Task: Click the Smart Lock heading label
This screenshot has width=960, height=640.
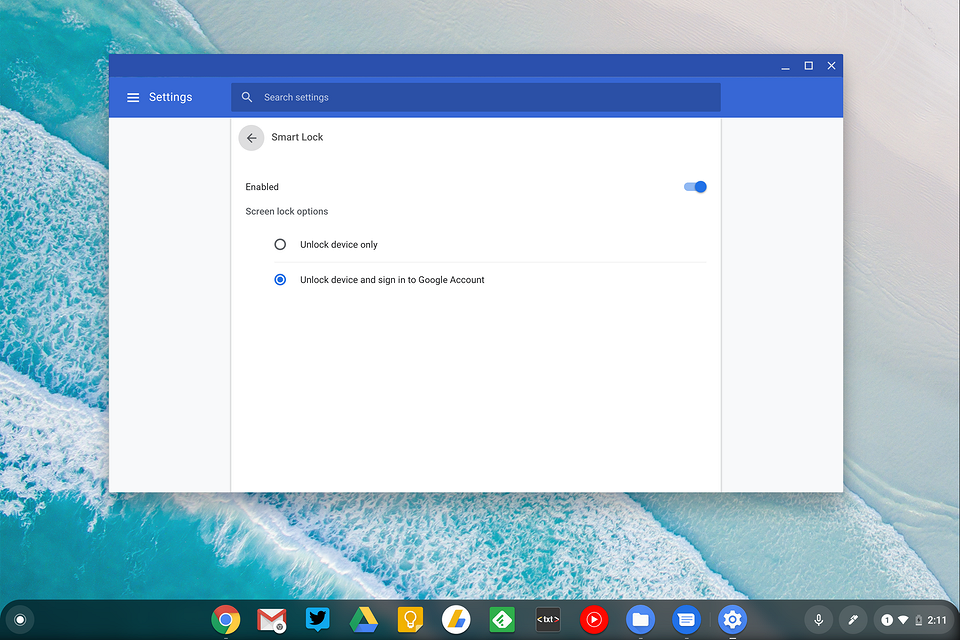Action: [297, 137]
